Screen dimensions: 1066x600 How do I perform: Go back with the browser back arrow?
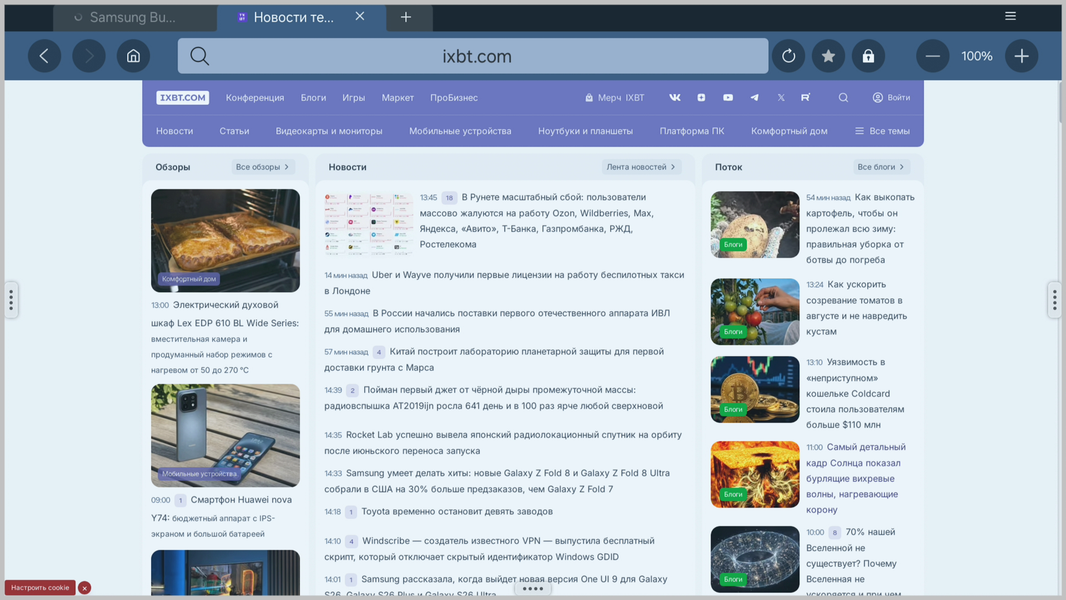tap(44, 56)
